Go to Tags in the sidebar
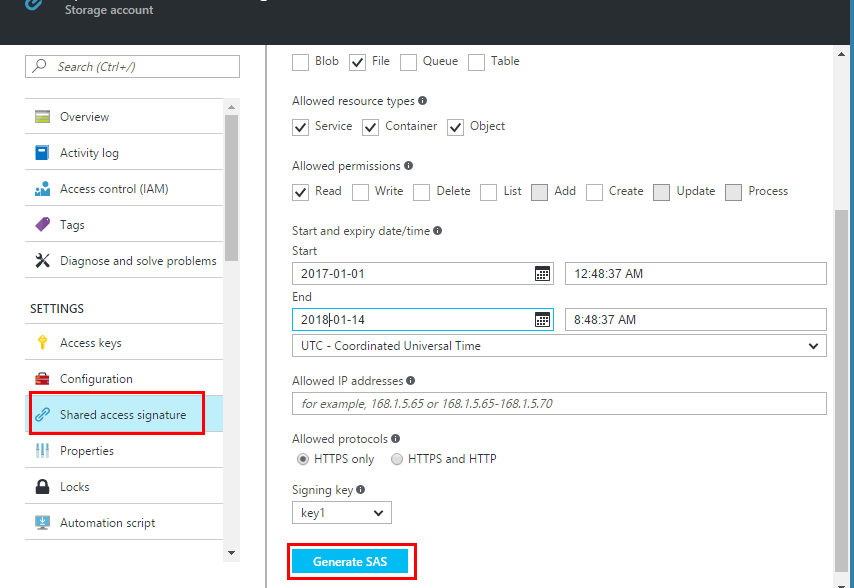This screenshot has width=854, height=588. (x=124, y=224)
